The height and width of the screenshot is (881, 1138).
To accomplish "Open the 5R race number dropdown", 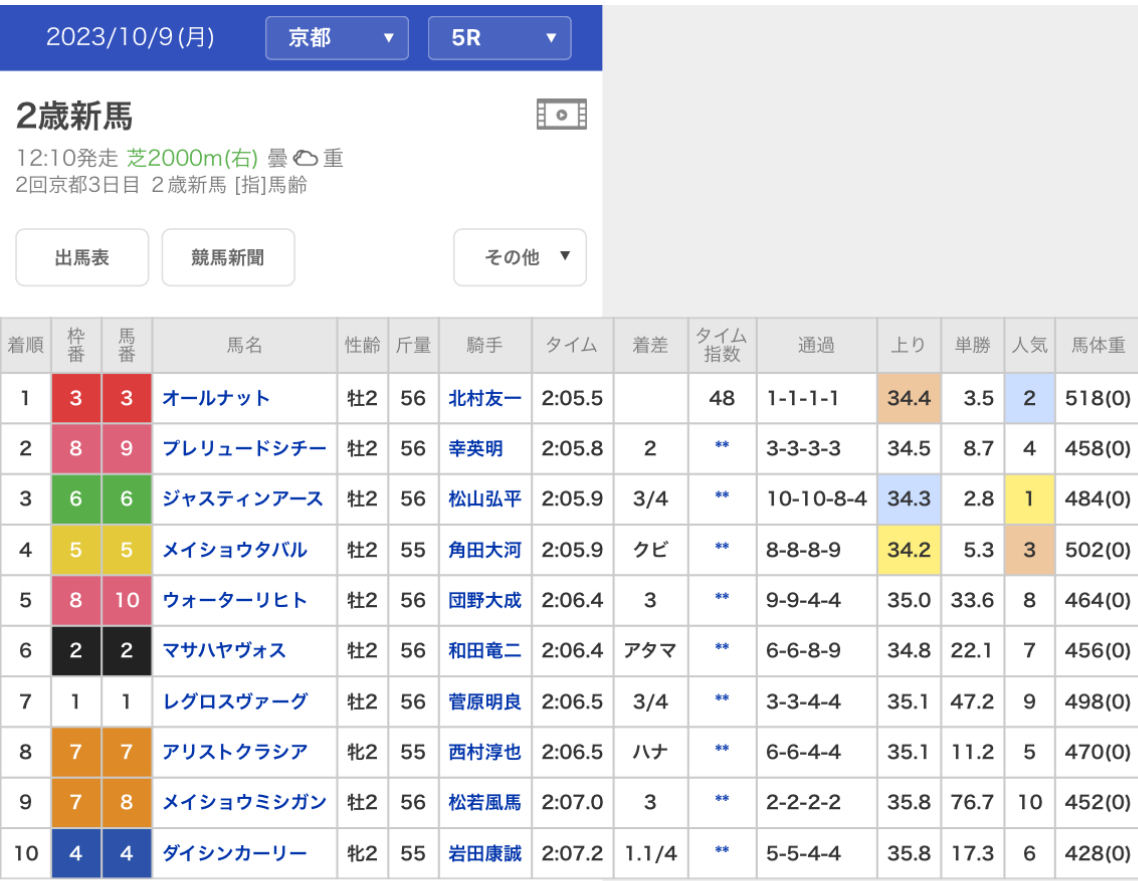I will tap(499, 38).
